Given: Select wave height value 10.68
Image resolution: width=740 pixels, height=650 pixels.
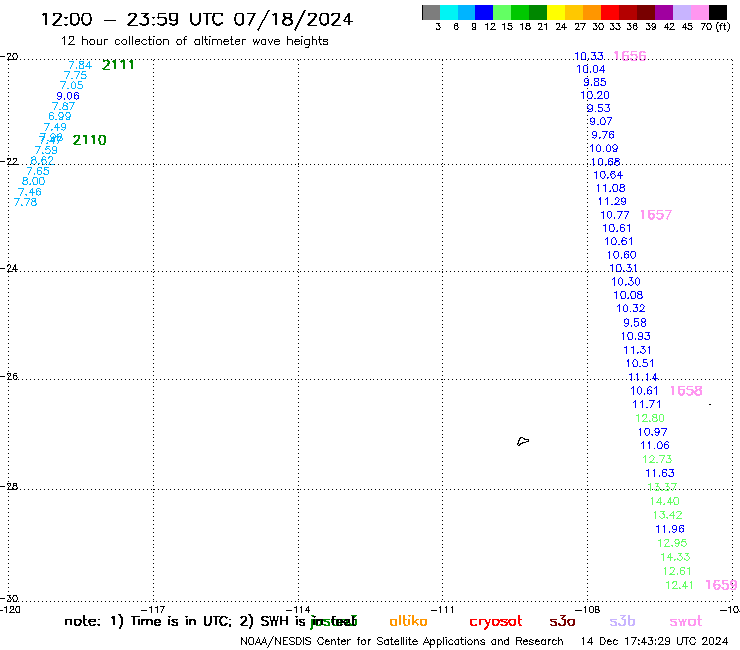Looking at the screenshot, I should (x=605, y=162).
